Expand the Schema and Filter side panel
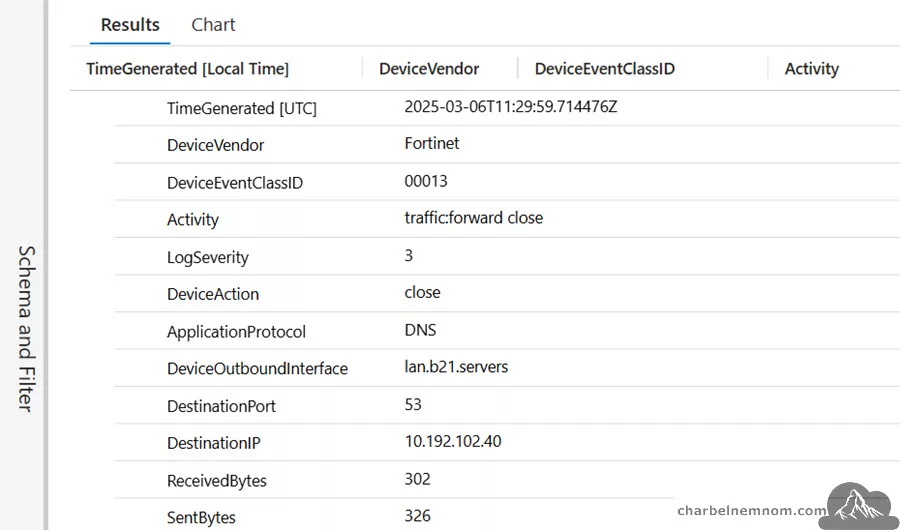 (25, 328)
